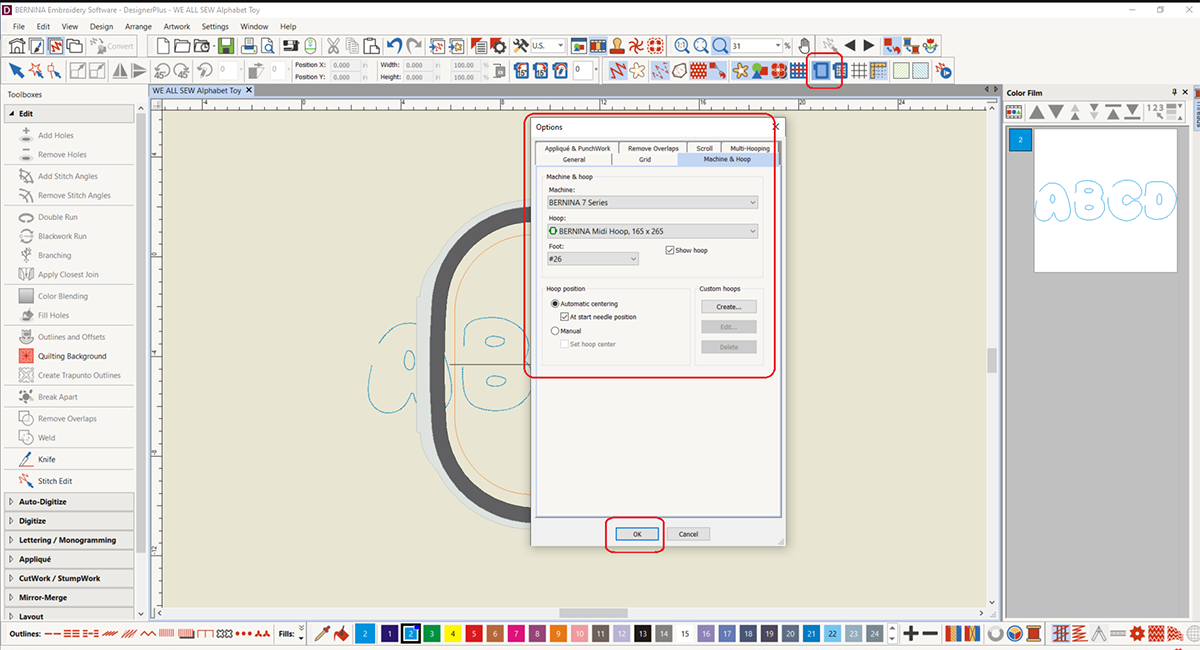Open the Machine dropdown BERNINA 7 Series
The width and height of the screenshot is (1200, 650).
click(x=652, y=203)
